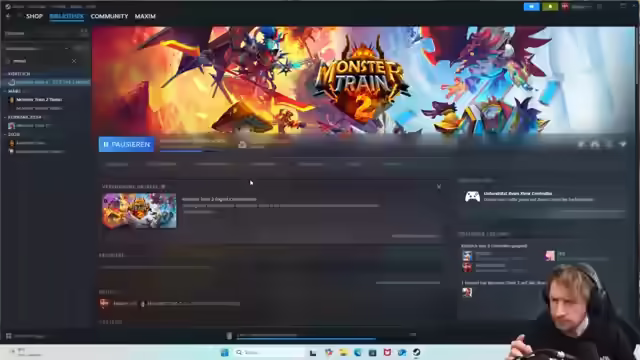
Task: Open the Xbox Controller support notice text
Action: pyautogui.click(x=538, y=197)
